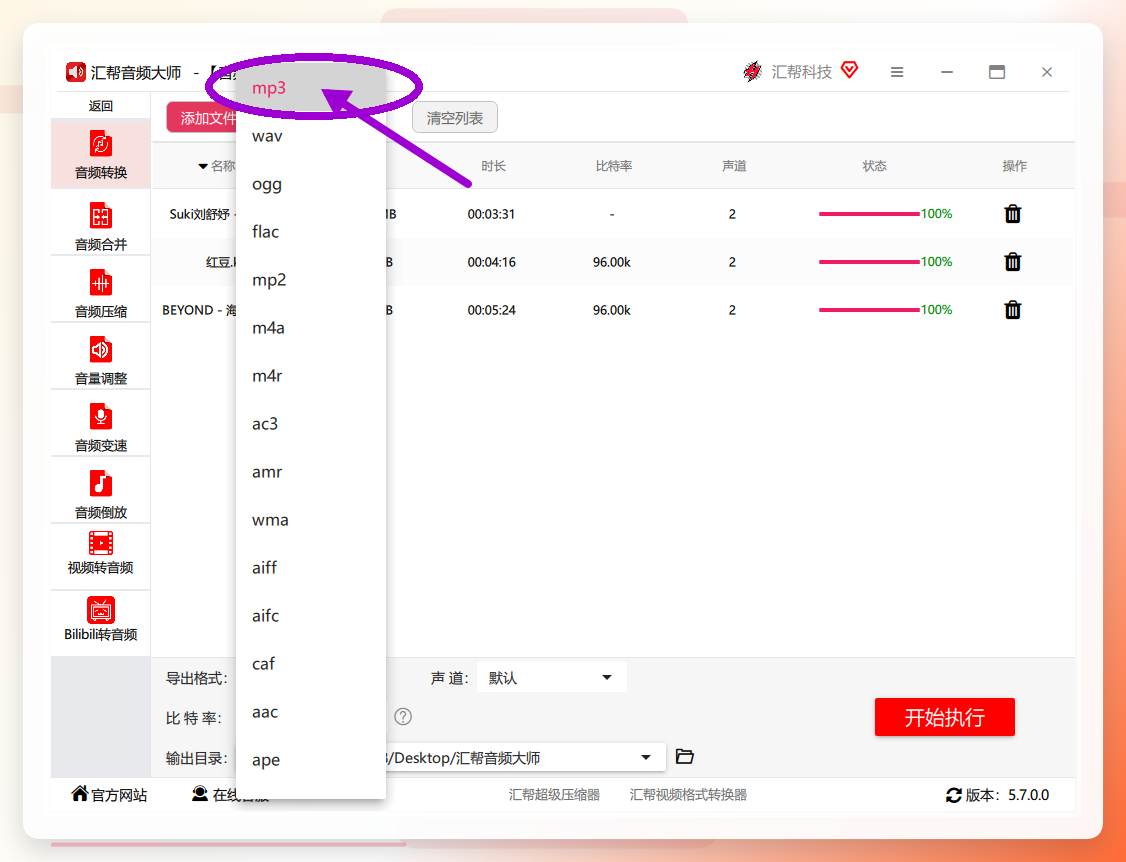The width and height of the screenshot is (1126, 862).
Task: Open the 音频变速 audio speed tool
Action: (x=101, y=426)
